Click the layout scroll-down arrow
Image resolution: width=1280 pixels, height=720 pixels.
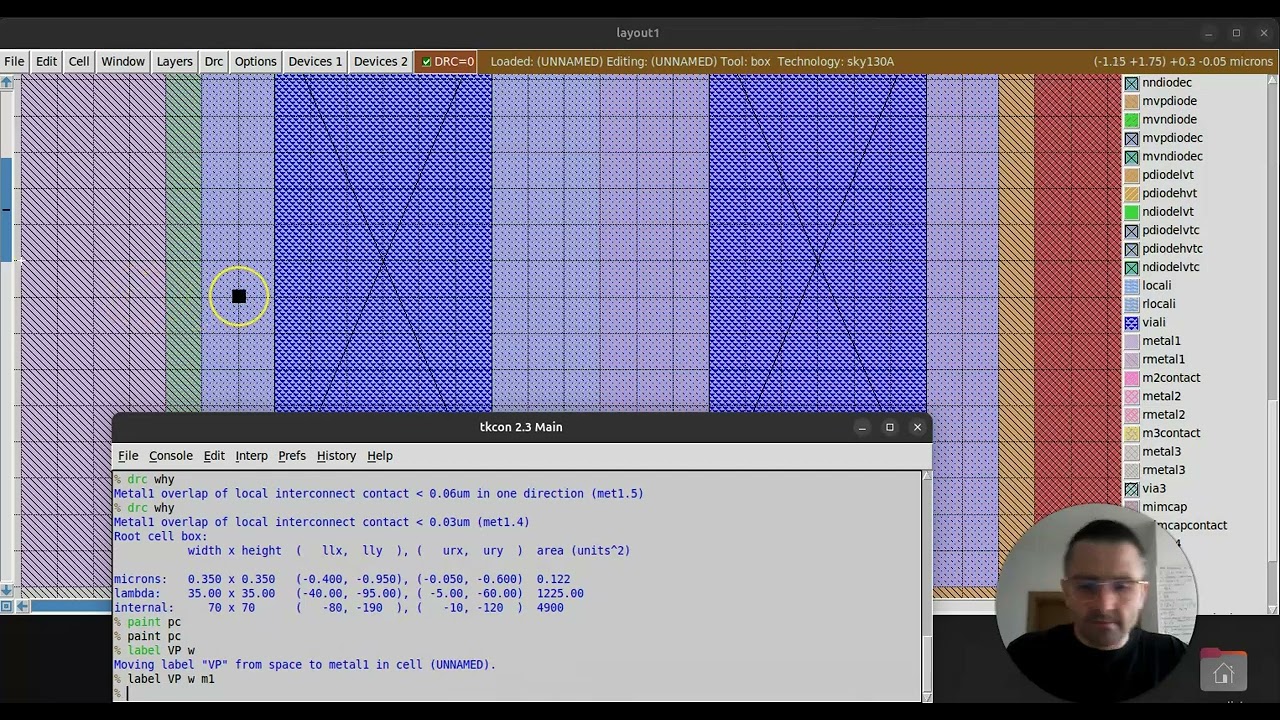click(x=6, y=590)
